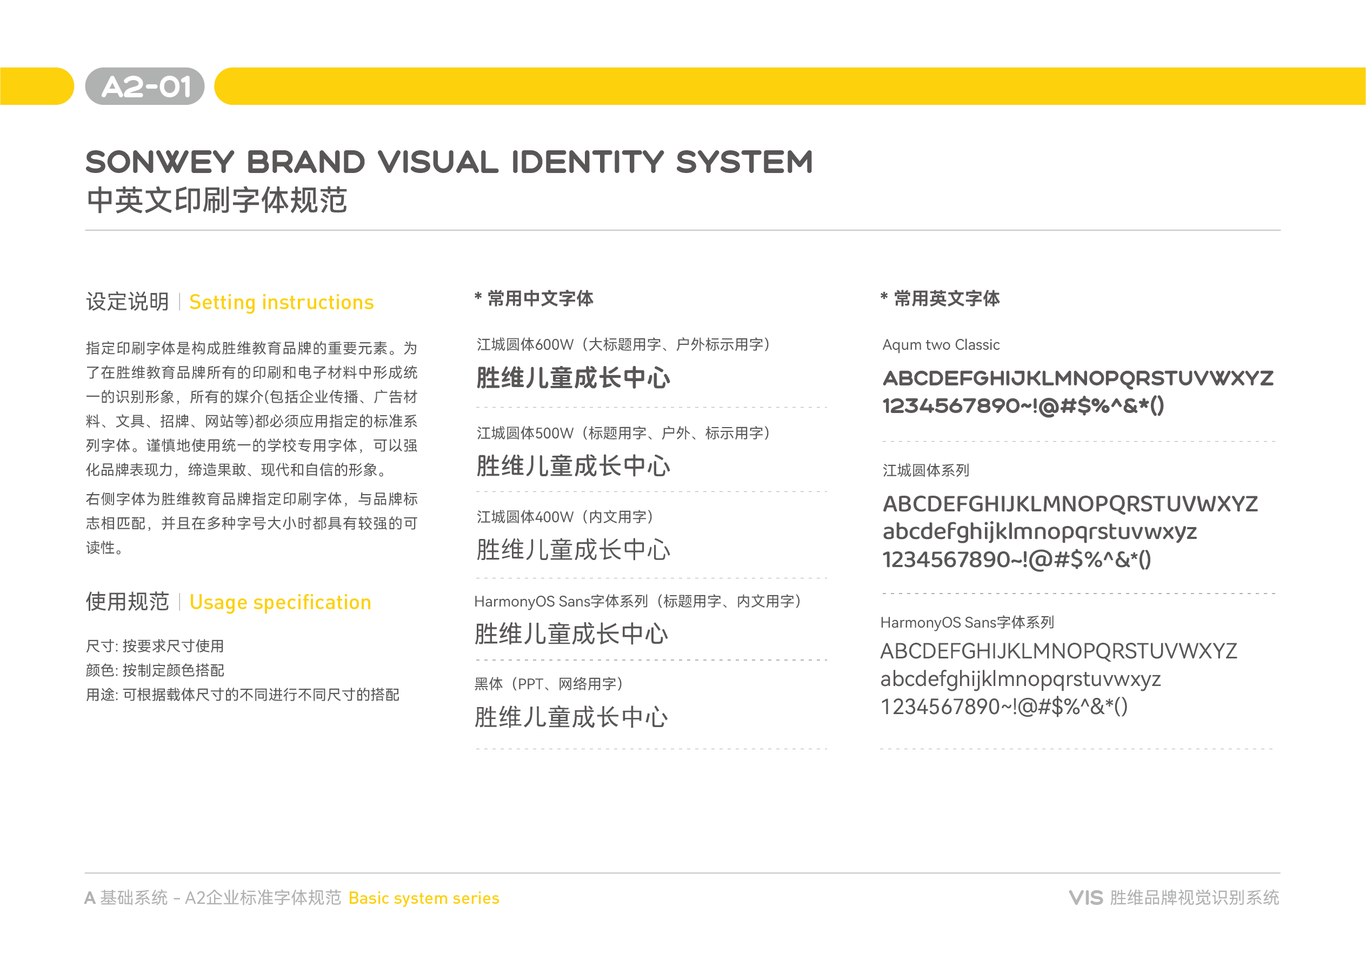
Task: Click the 胜维儿童成长中心 sample under 江城圆体400W
Action: coord(573,550)
